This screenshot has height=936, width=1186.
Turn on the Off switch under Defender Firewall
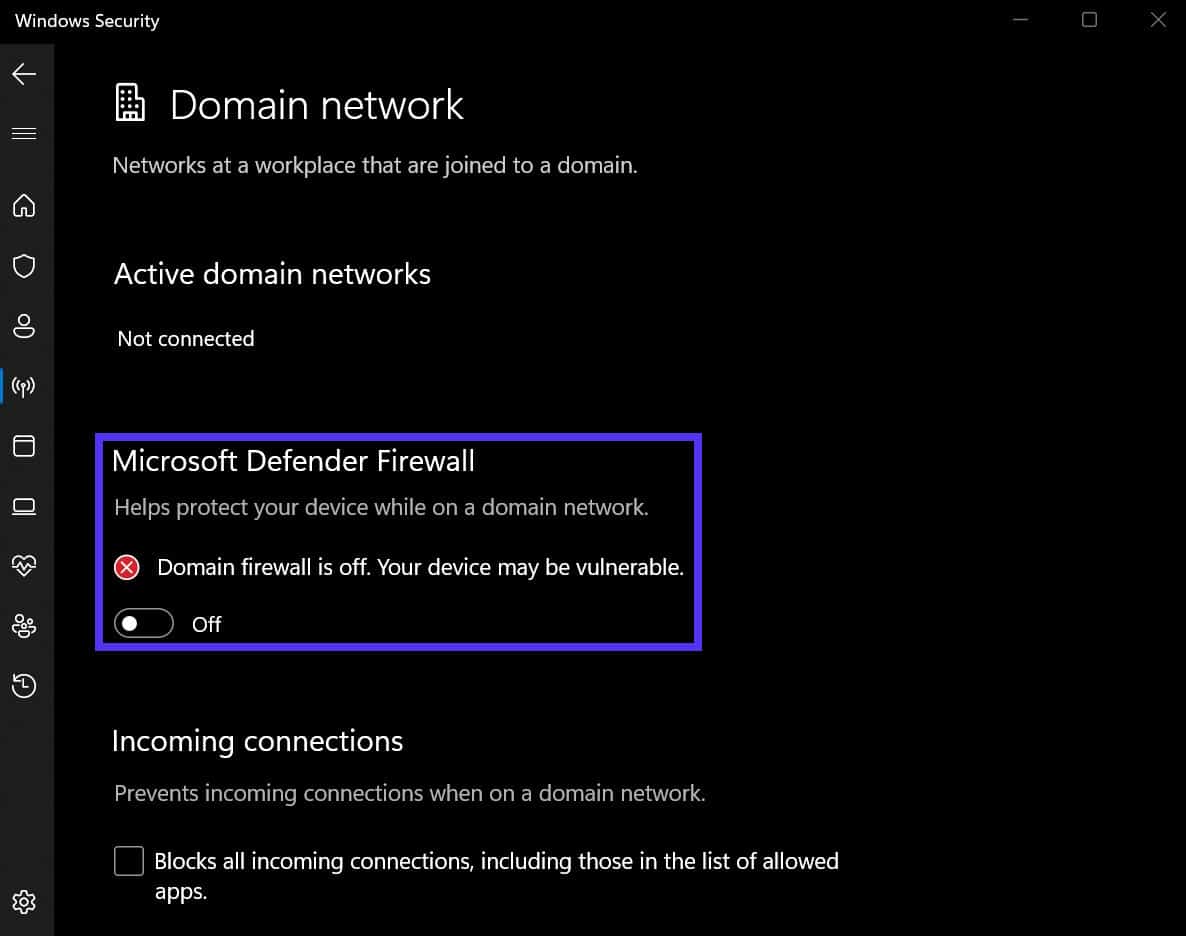click(143, 623)
